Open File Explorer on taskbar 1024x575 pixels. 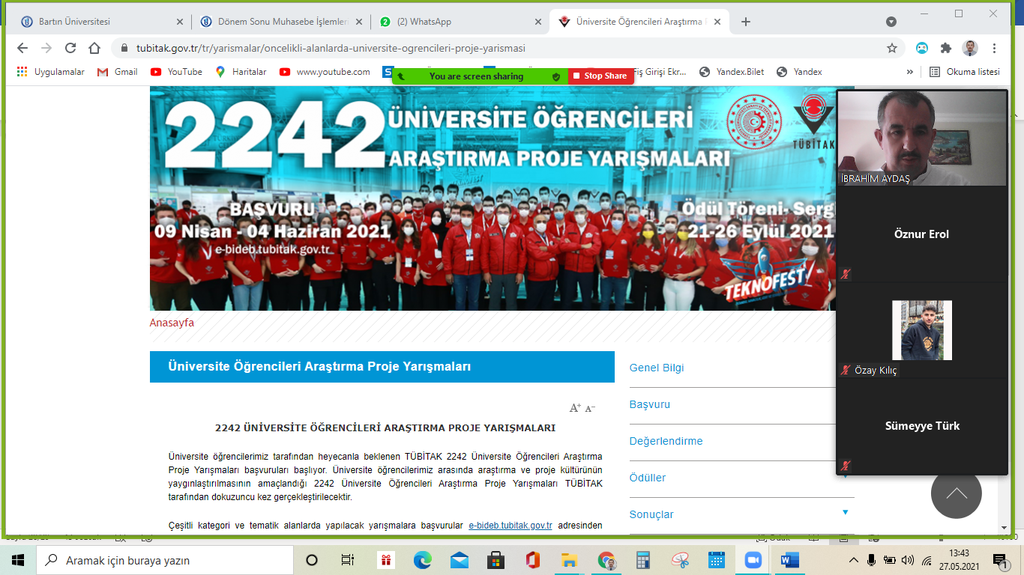pyautogui.click(x=569, y=560)
